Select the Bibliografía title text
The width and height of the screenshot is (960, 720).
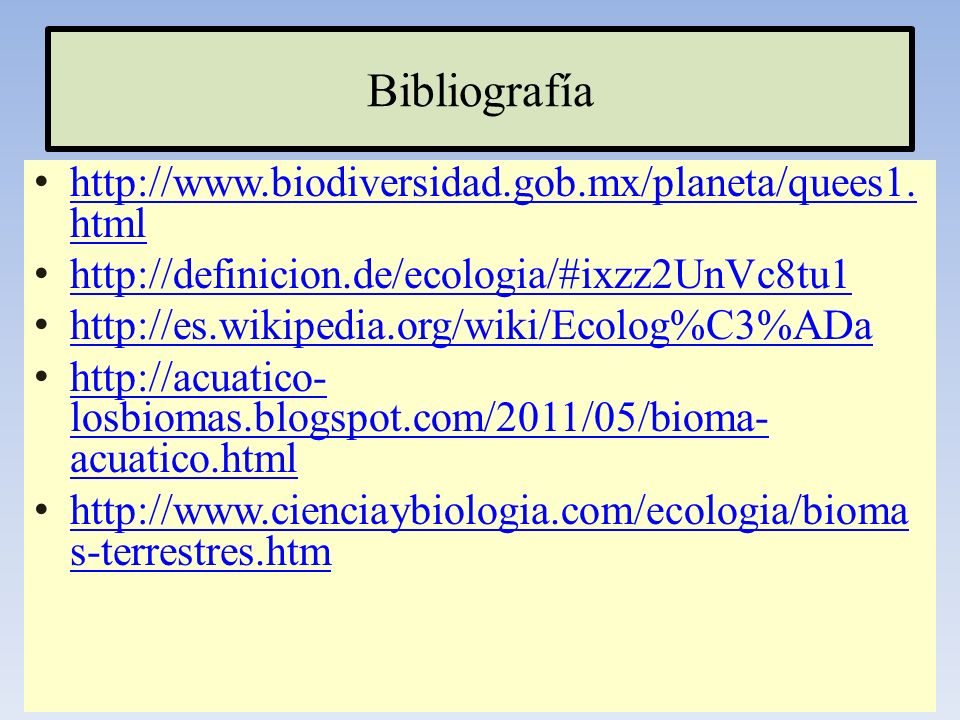(480, 92)
